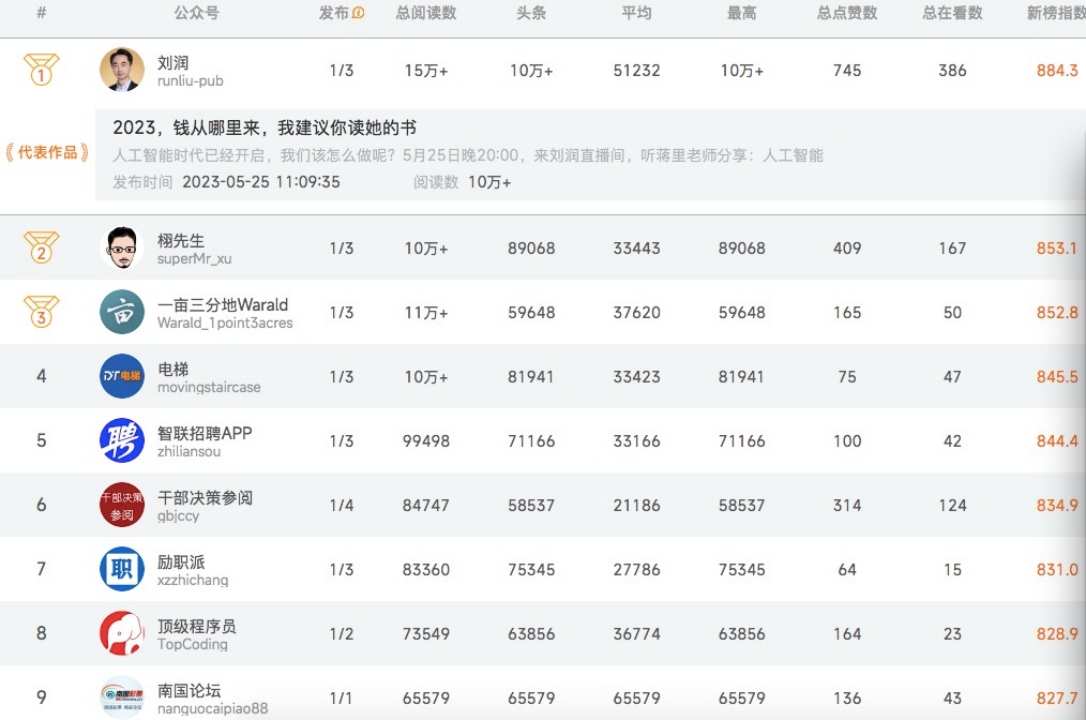Click xzzhichang account ID
Viewport: 1086px width, 720px height.
193,580
